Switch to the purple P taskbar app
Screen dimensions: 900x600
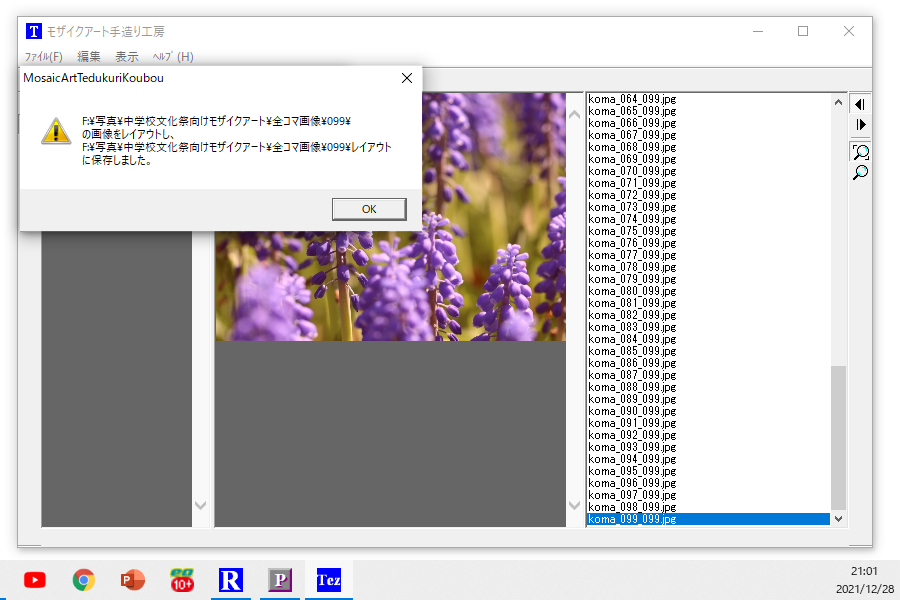[280, 580]
